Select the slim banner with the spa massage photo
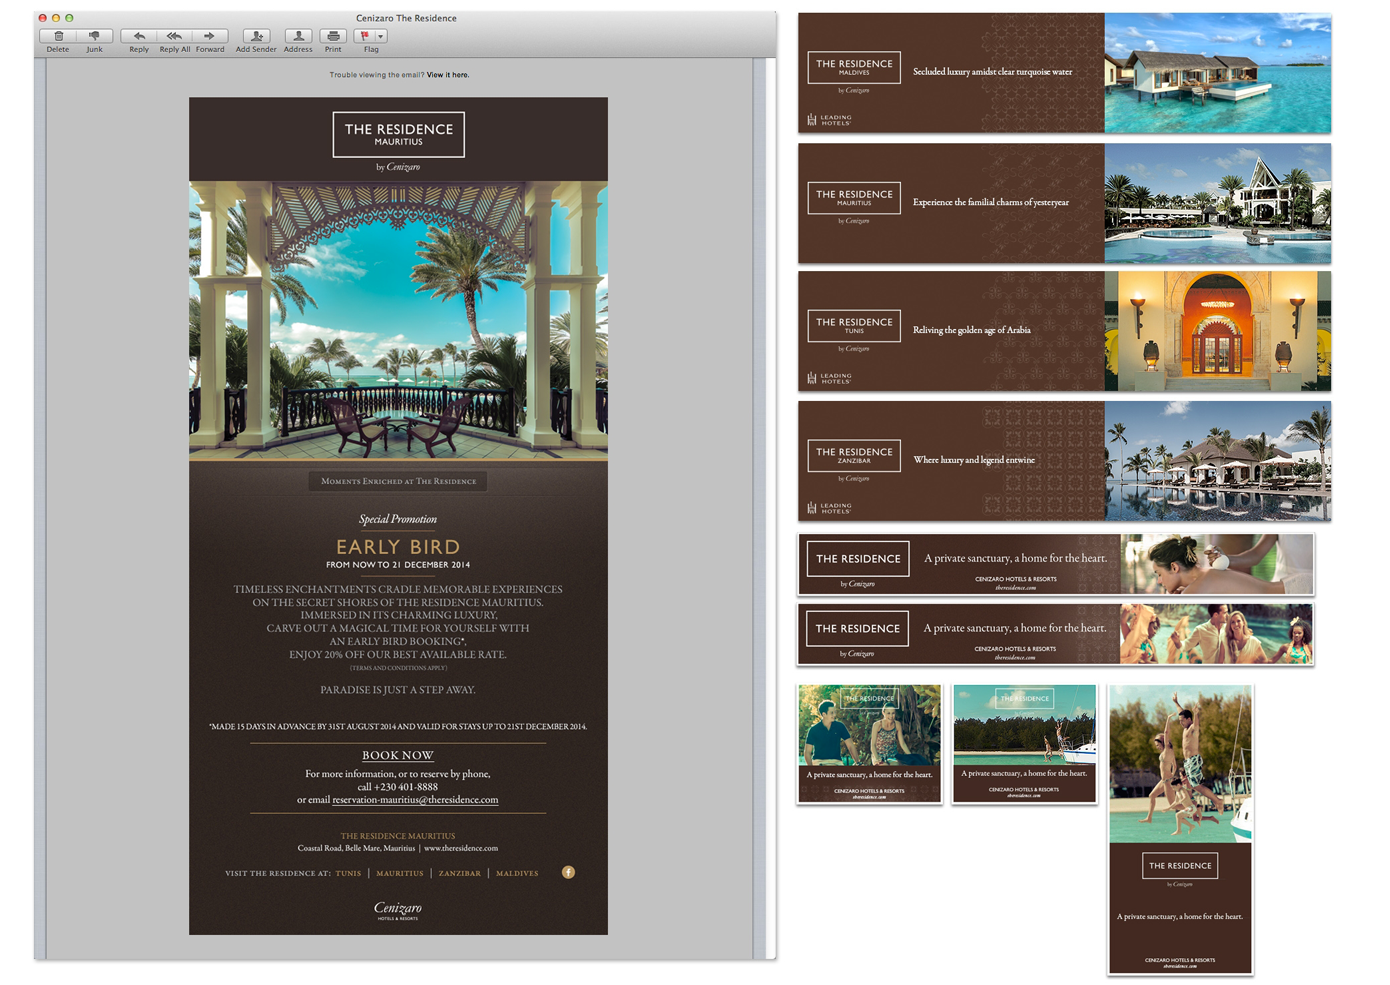1390x985 pixels. coord(1056,564)
